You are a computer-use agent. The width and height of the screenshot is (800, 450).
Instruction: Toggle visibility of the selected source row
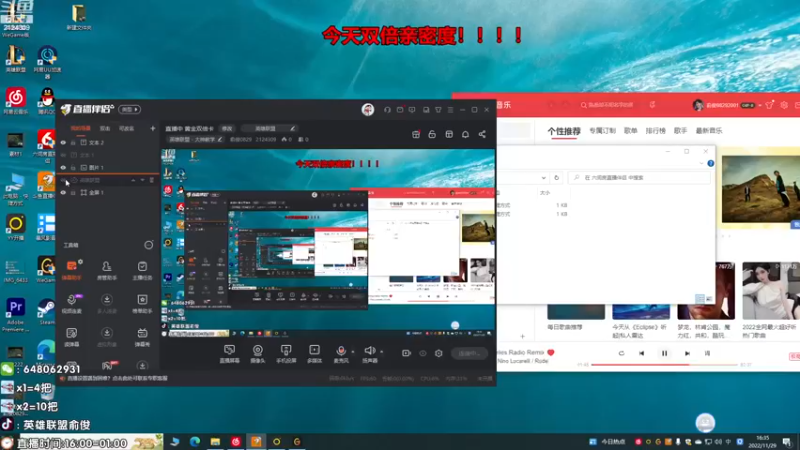coord(63,180)
